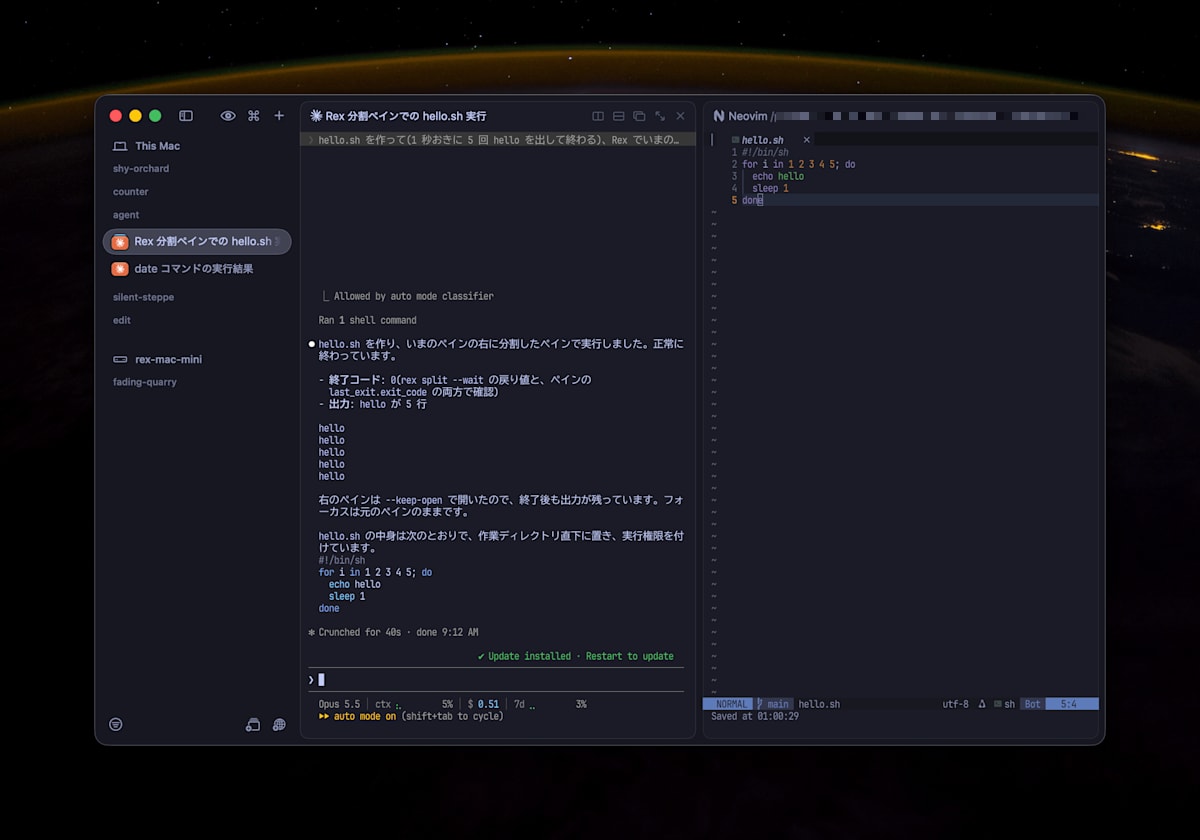Click the Neovim logo icon
Screen dimensions: 1200x840
click(x=718, y=116)
